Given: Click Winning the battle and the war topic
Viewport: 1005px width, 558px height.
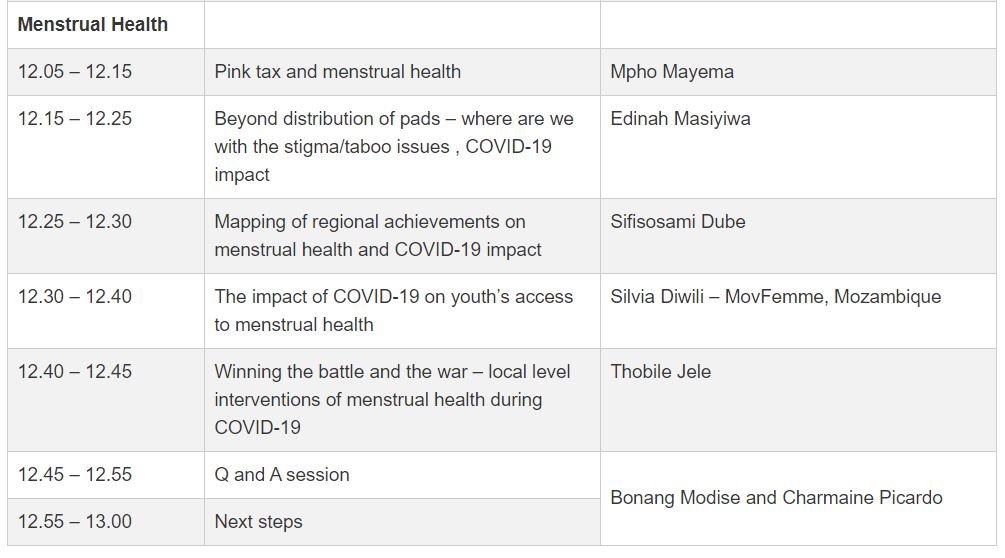Looking at the screenshot, I should click(x=392, y=399).
